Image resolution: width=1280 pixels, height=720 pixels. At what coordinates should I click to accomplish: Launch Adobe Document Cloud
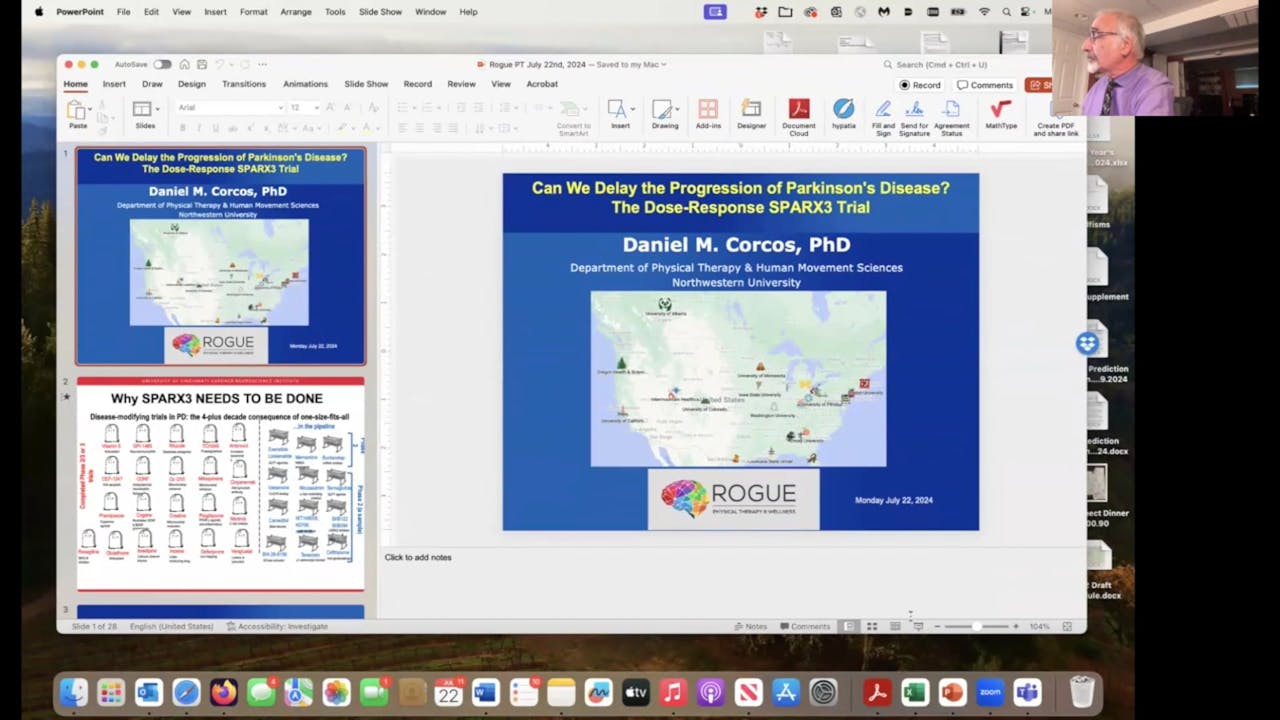pyautogui.click(x=799, y=112)
